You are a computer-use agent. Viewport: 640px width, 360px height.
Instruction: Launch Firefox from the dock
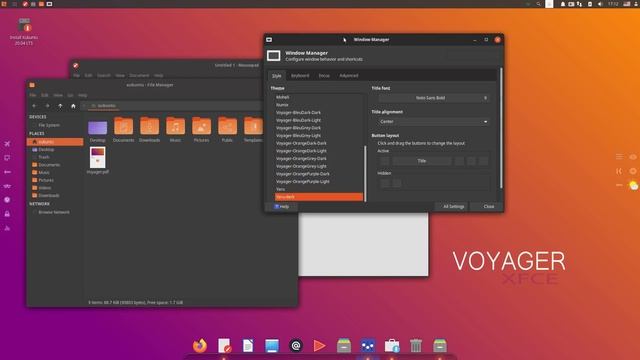coord(200,345)
